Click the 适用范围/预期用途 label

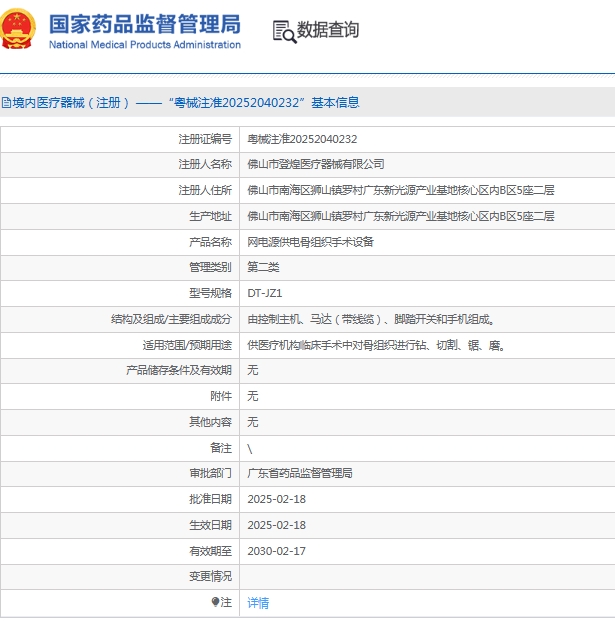[x=187, y=345]
